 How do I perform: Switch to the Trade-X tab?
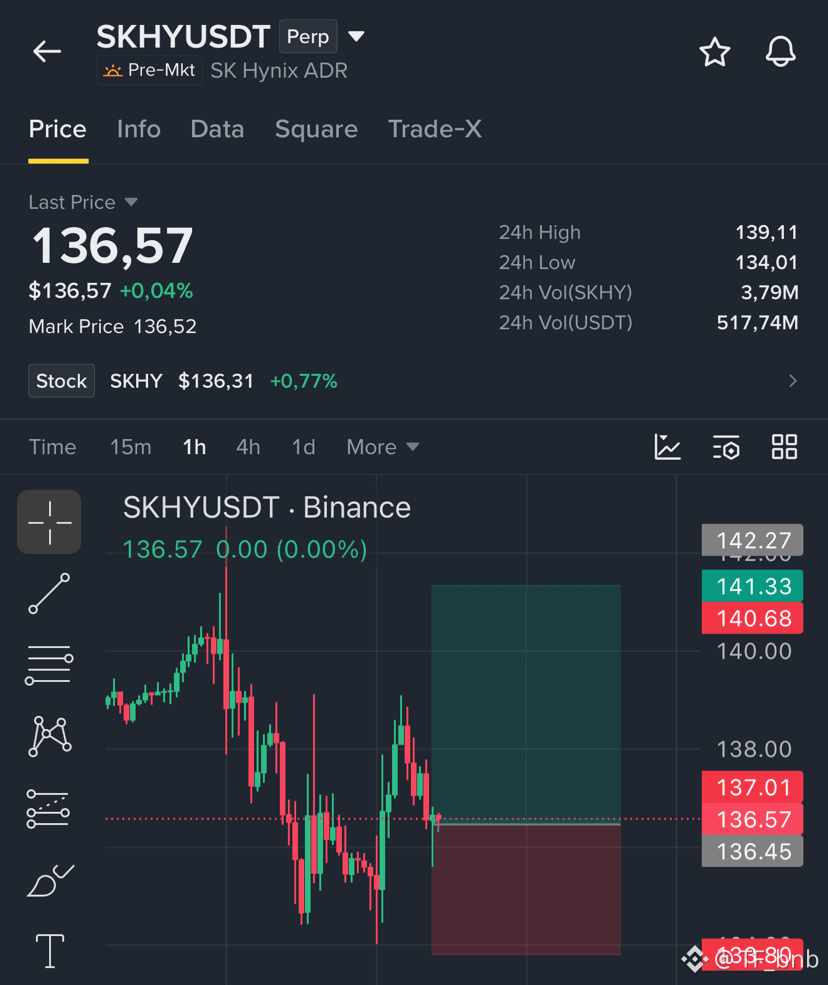pyautogui.click(x=435, y=129)
